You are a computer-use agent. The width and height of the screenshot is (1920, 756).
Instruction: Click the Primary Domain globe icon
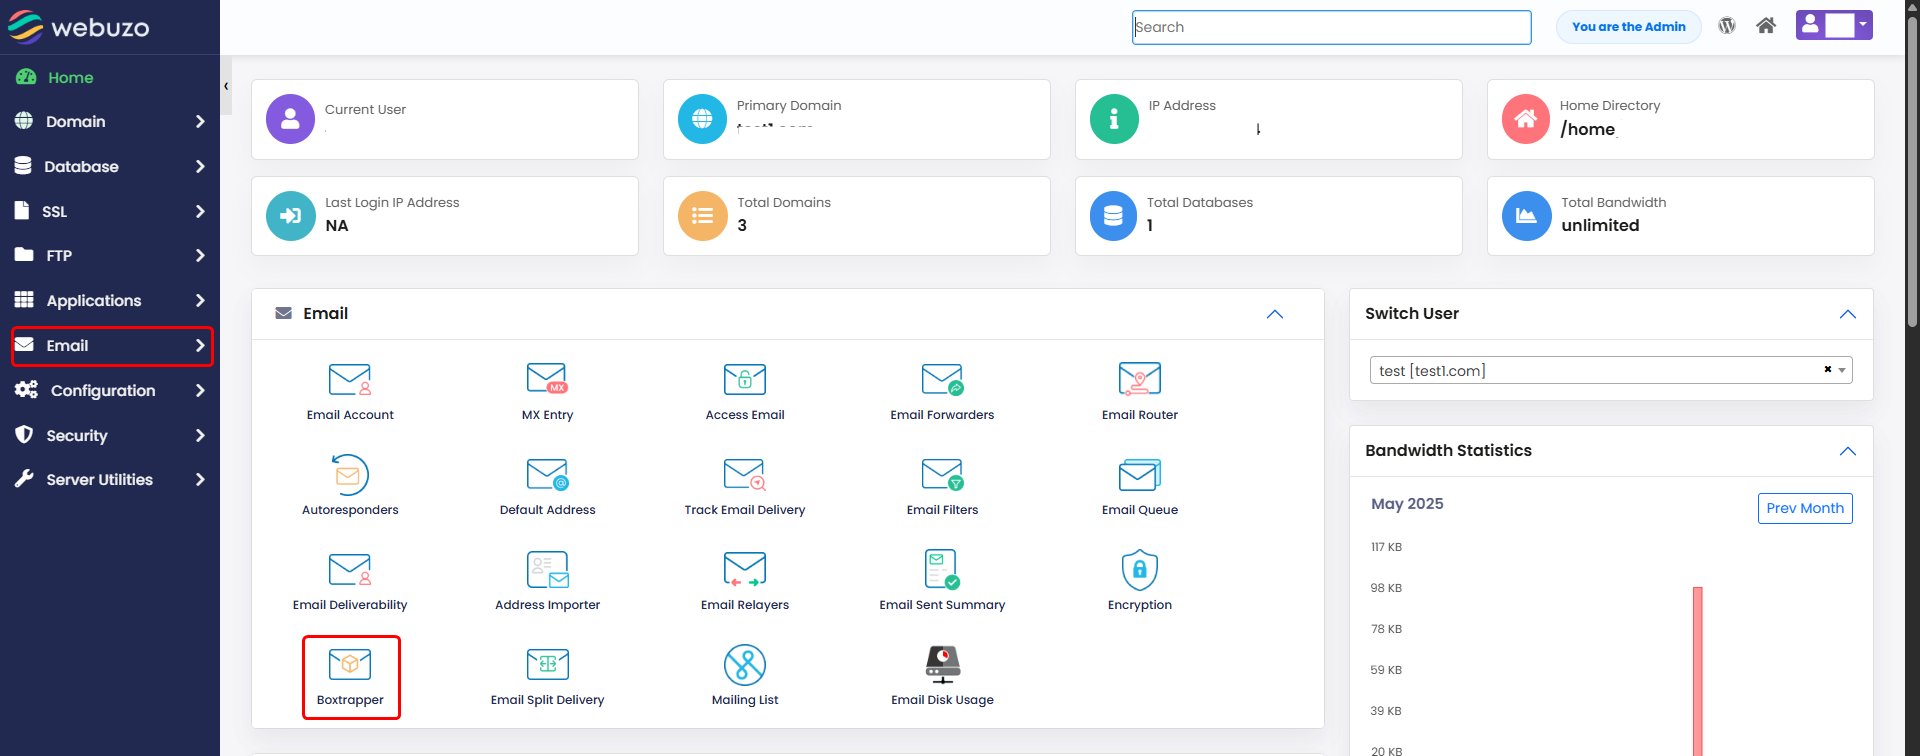(x=702, y=119)
